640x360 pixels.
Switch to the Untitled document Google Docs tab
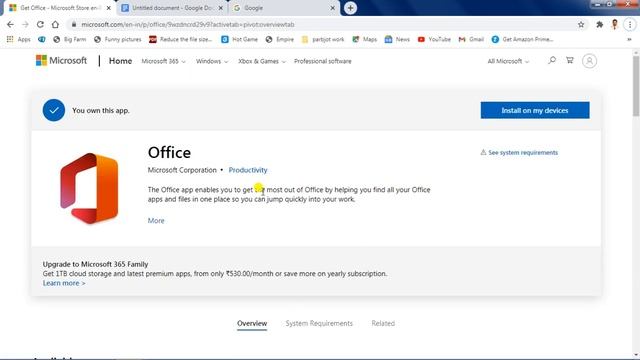pos(172,8)
